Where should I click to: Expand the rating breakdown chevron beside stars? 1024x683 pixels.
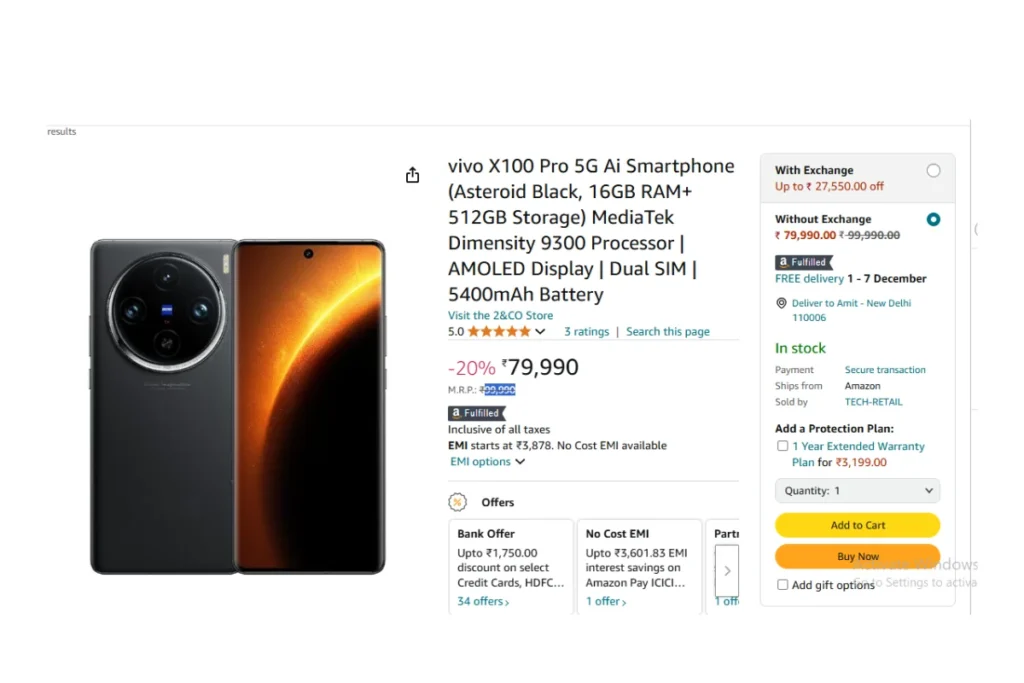pos(540,332)
